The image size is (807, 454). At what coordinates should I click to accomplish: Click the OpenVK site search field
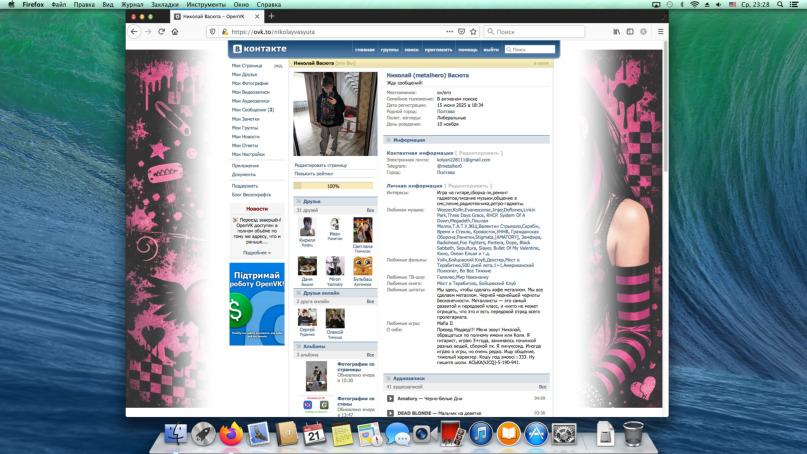(530, 49)
